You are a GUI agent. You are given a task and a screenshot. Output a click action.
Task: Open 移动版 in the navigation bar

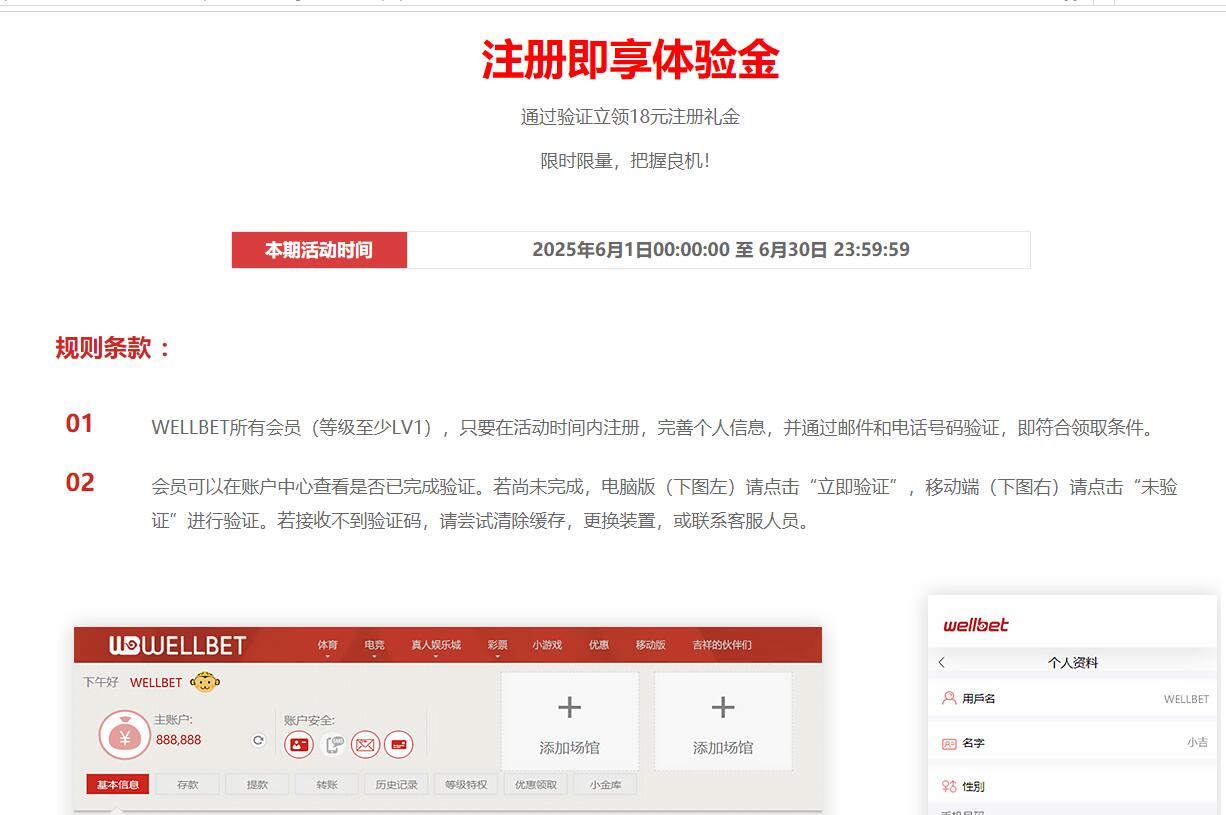click(650, 645)
